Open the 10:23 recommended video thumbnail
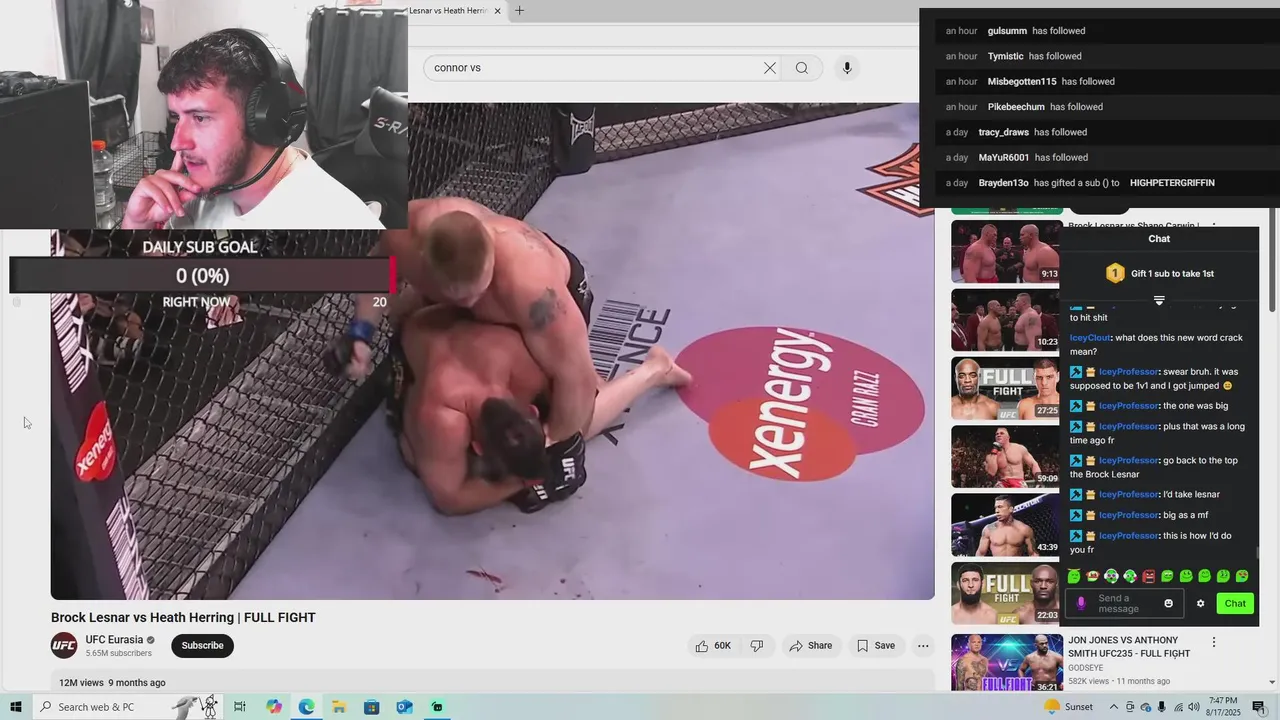 pos(1006,320)
